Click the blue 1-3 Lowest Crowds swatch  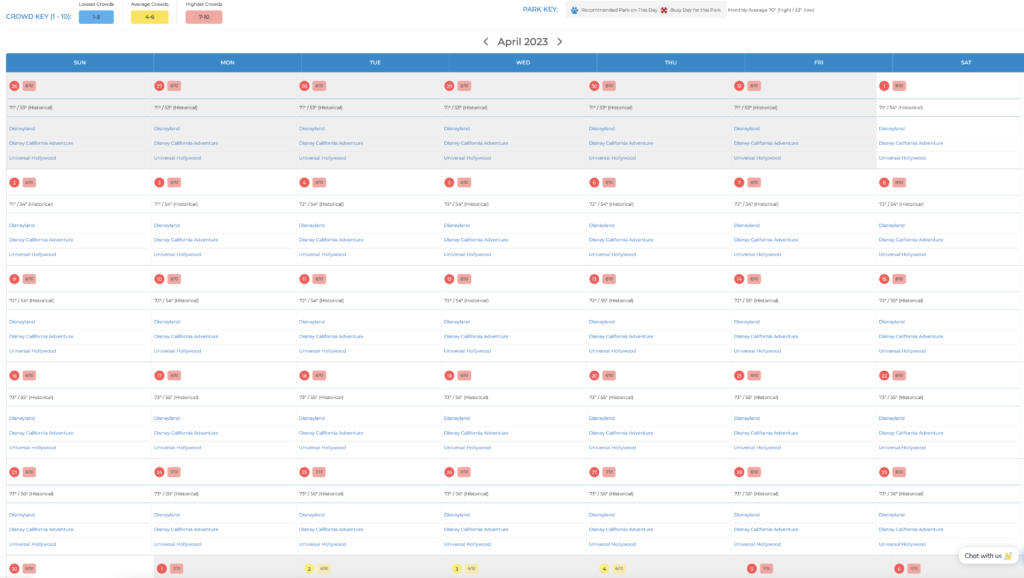(96, 17)
